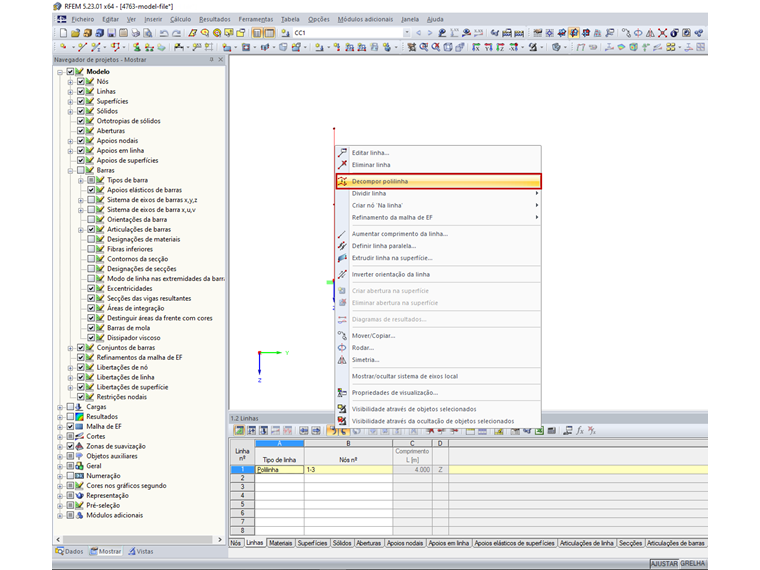Enable the Barras checkbox
Image resolution: width=760 pixels, height=570 pixels.
coord(81,170)
